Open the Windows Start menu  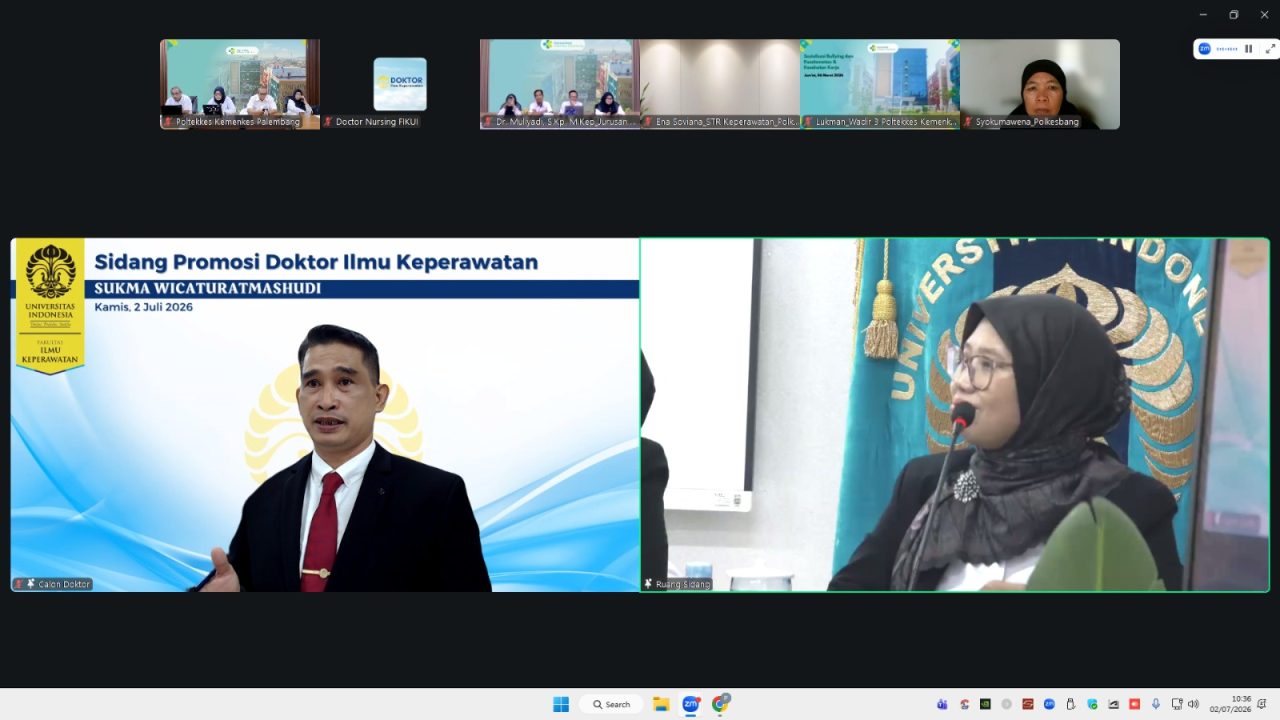point(561,704)
